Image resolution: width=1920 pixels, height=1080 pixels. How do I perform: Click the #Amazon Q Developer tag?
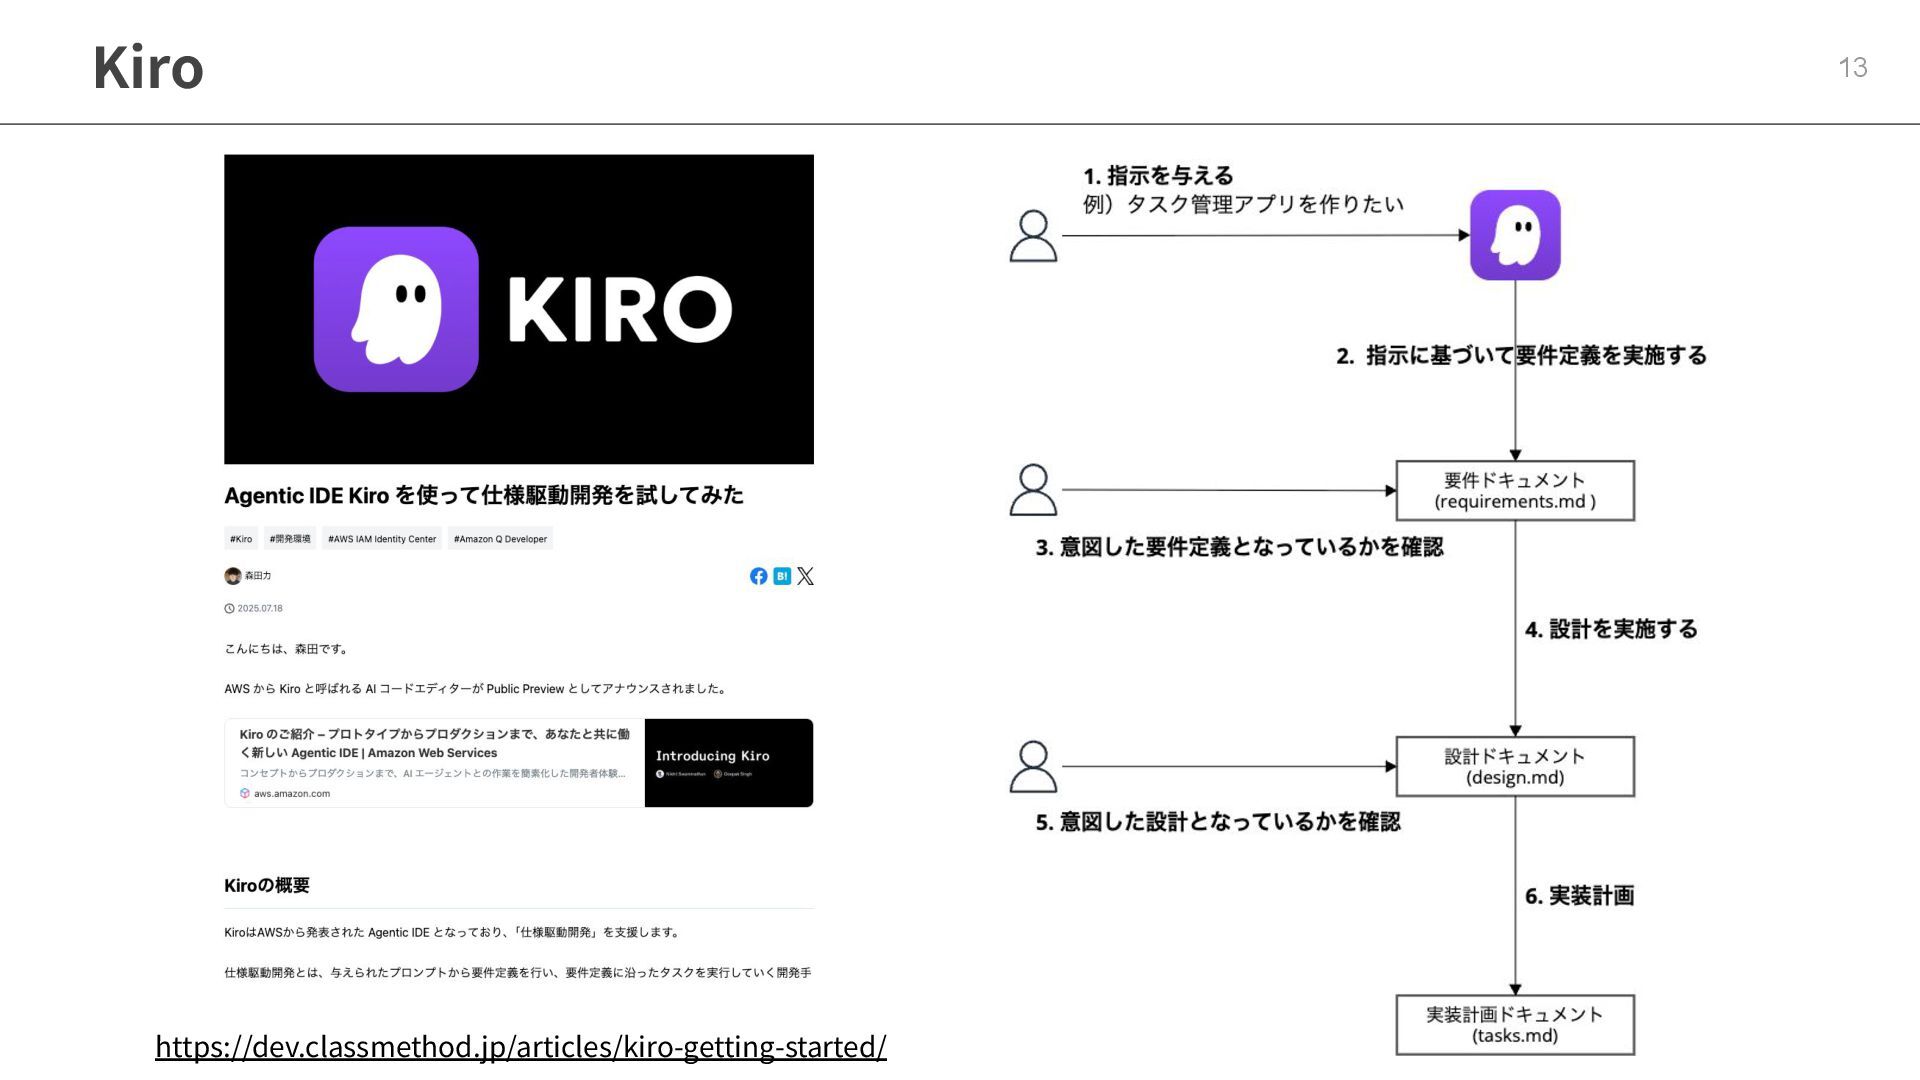500,539
